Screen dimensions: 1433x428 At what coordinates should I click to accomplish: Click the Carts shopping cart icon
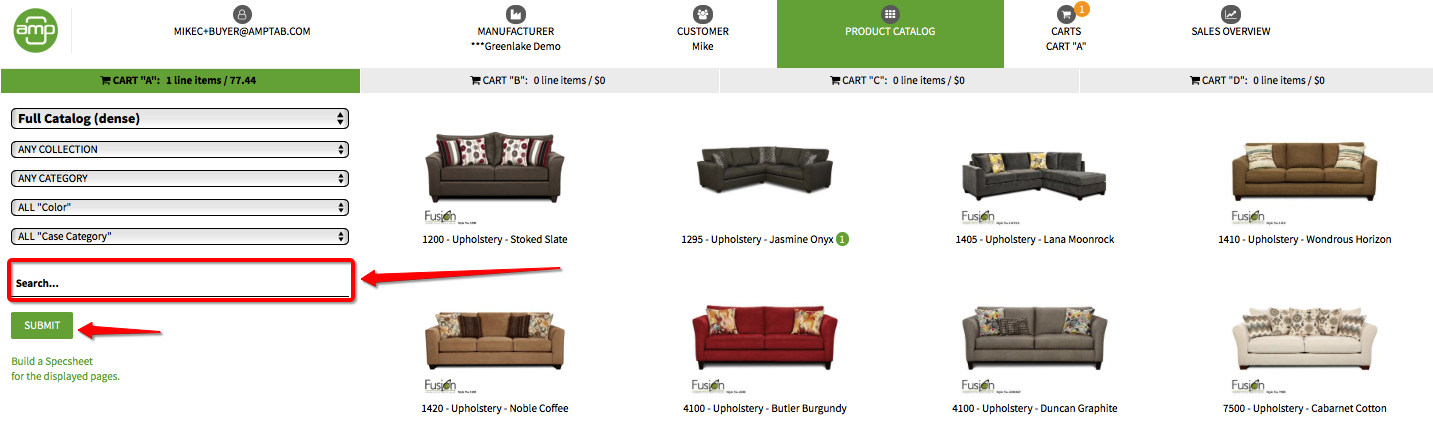(x=1066, y=14)
